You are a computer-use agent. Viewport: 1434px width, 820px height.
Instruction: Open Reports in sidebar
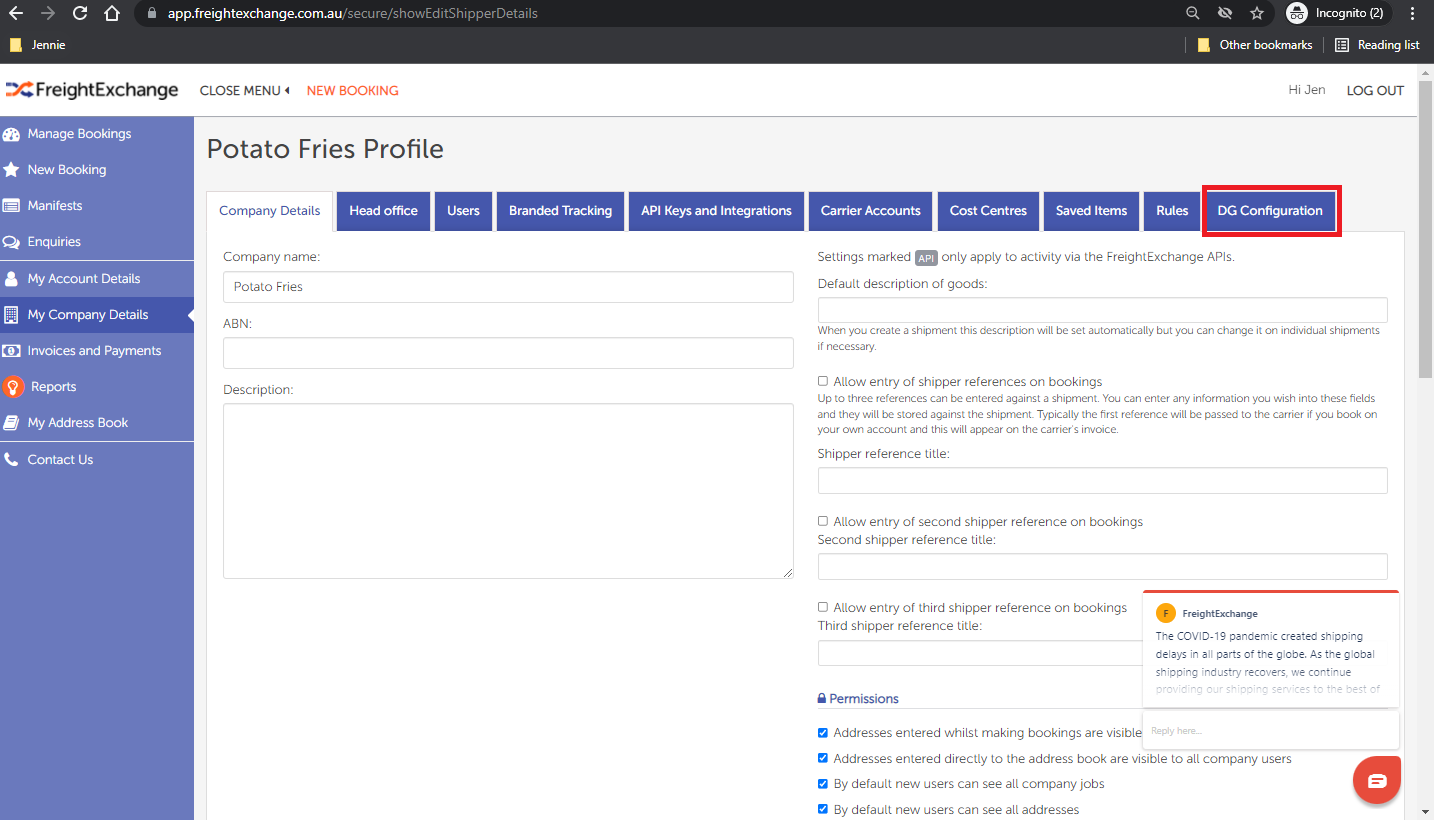[53, 387]
